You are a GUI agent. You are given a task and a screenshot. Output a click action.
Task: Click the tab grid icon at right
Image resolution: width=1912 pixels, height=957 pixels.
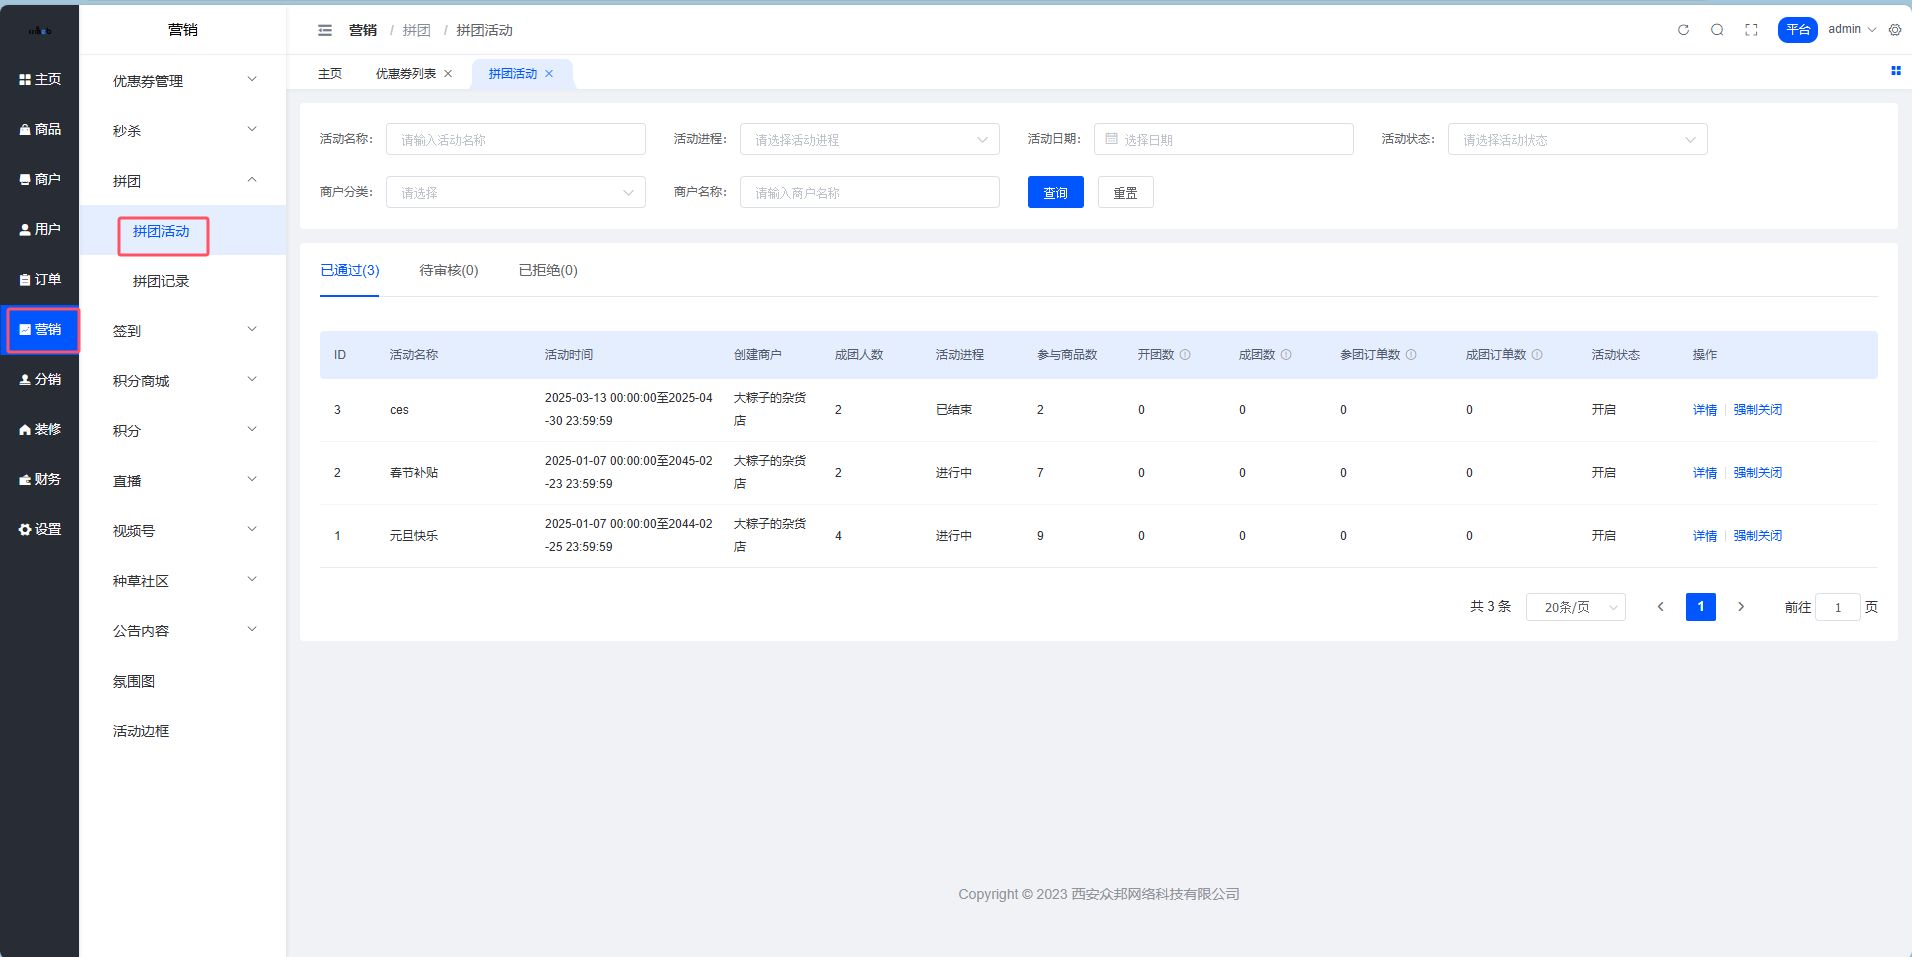tap(1895, 71)
